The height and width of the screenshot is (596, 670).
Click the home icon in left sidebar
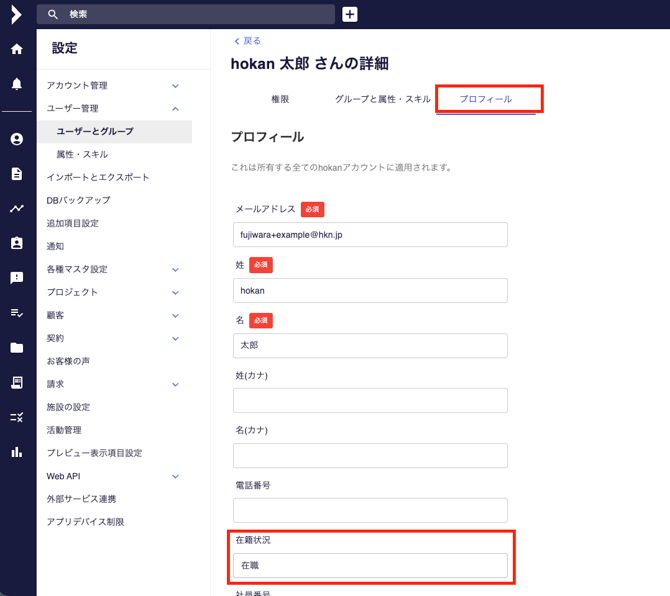click(x=16, y=49)
